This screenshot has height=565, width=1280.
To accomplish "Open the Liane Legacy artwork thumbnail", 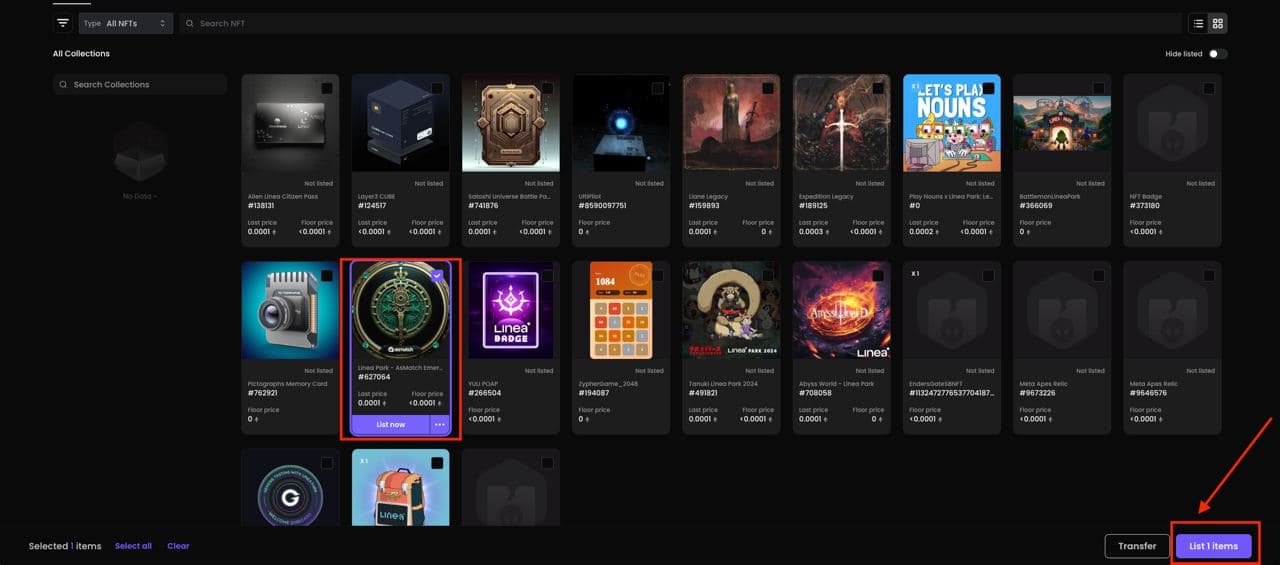I will pyautogui.click(x=731, y=123).
